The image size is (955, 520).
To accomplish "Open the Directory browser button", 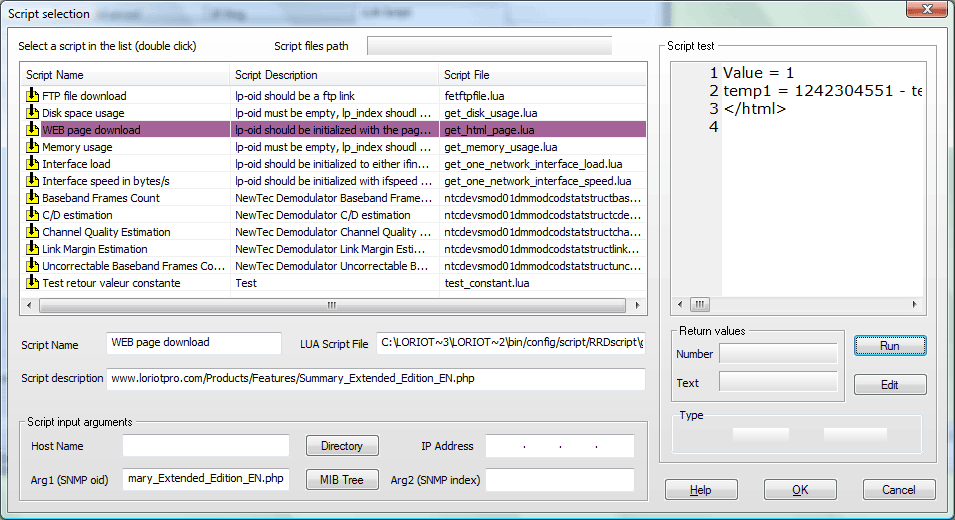I will [x=342, y=446].
